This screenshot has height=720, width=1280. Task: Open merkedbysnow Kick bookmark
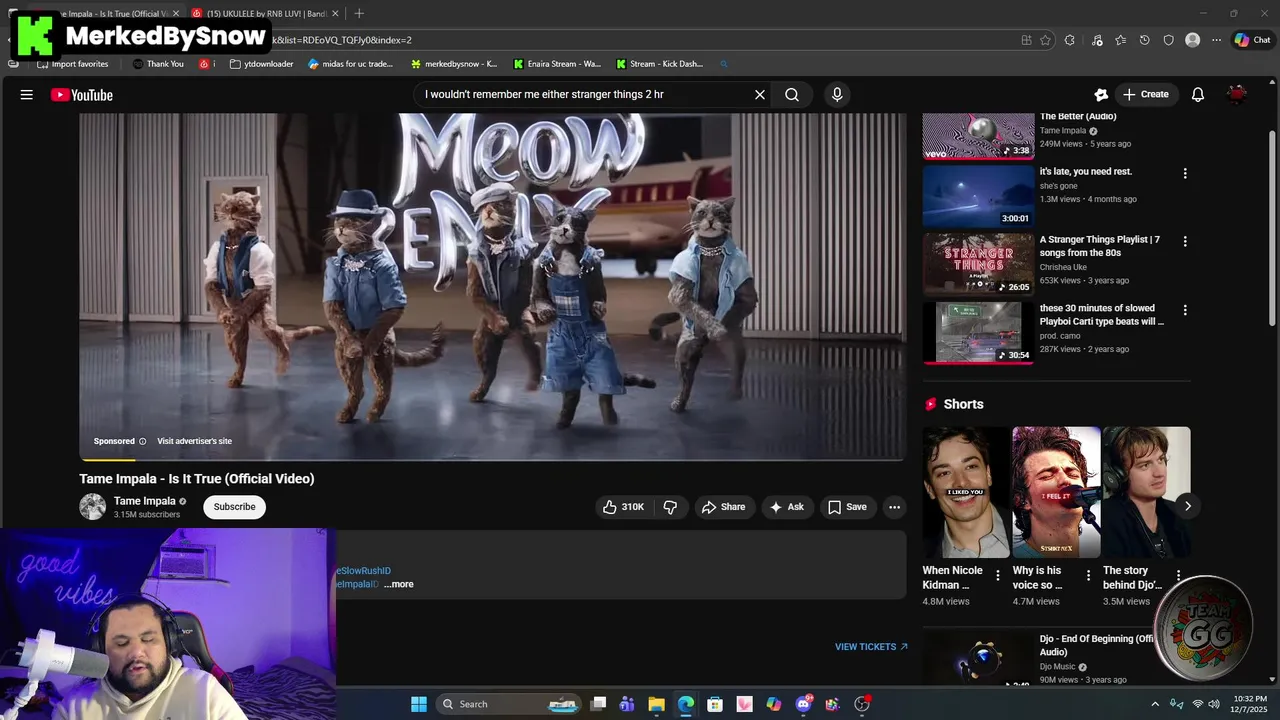[454, 64]
